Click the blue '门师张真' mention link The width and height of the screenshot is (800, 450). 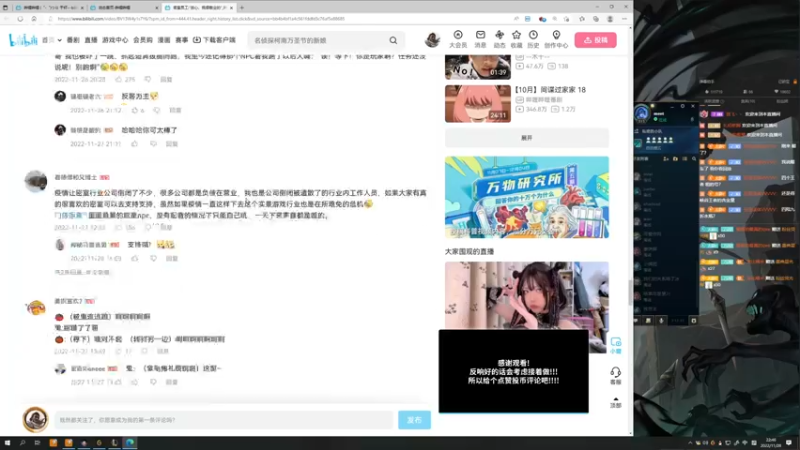coord(70,215)
